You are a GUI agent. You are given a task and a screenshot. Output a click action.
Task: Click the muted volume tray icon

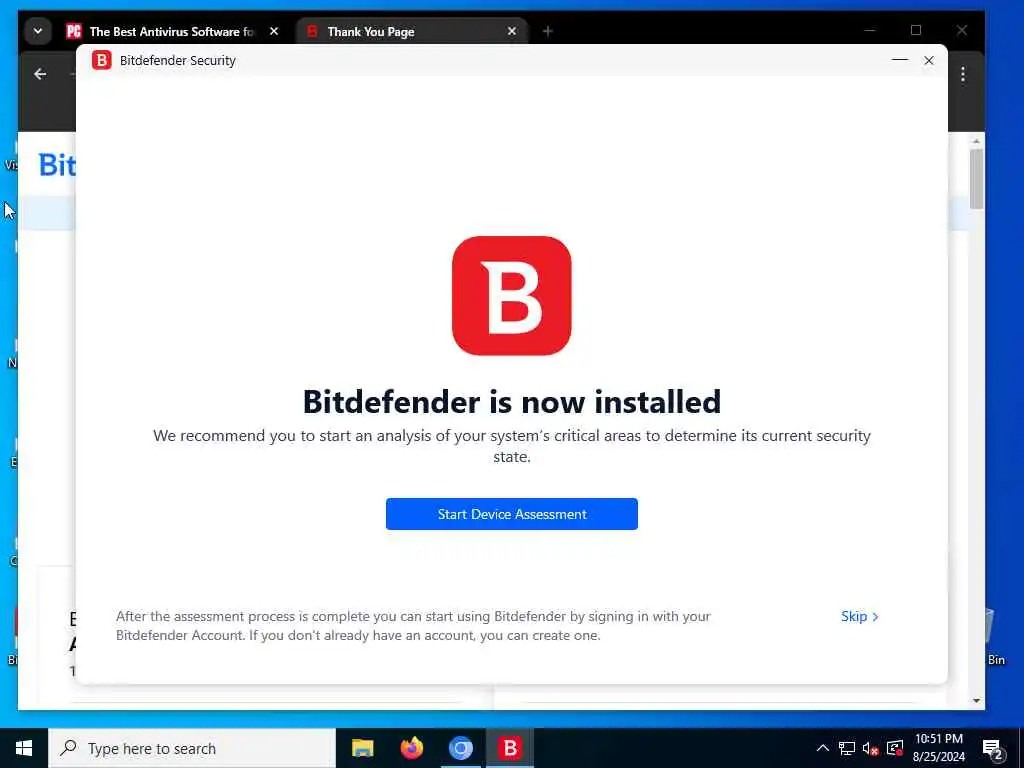871,748
